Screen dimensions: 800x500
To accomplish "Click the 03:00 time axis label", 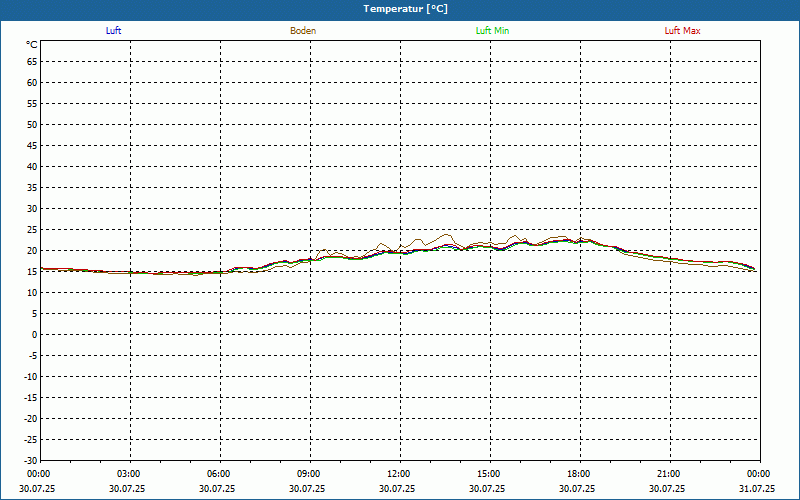I will (x=129, y=474).
